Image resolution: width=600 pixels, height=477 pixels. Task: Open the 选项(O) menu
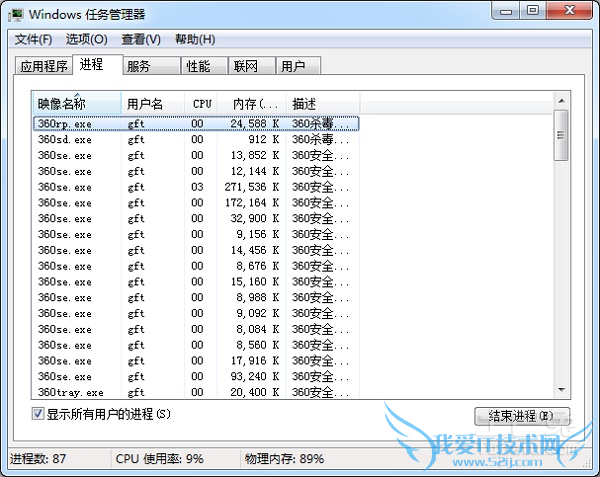tap(86, 39)
